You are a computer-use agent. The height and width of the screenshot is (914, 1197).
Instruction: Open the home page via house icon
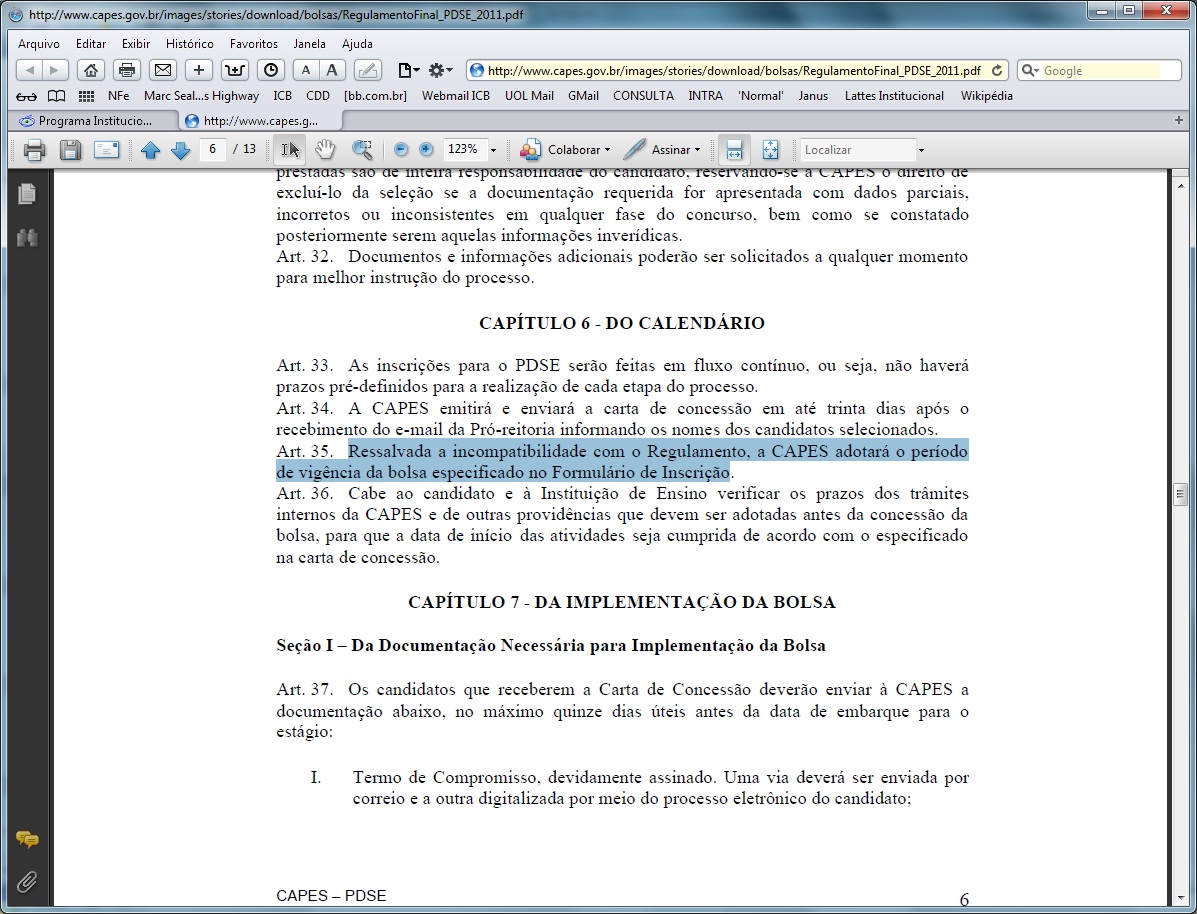(90, 70)
